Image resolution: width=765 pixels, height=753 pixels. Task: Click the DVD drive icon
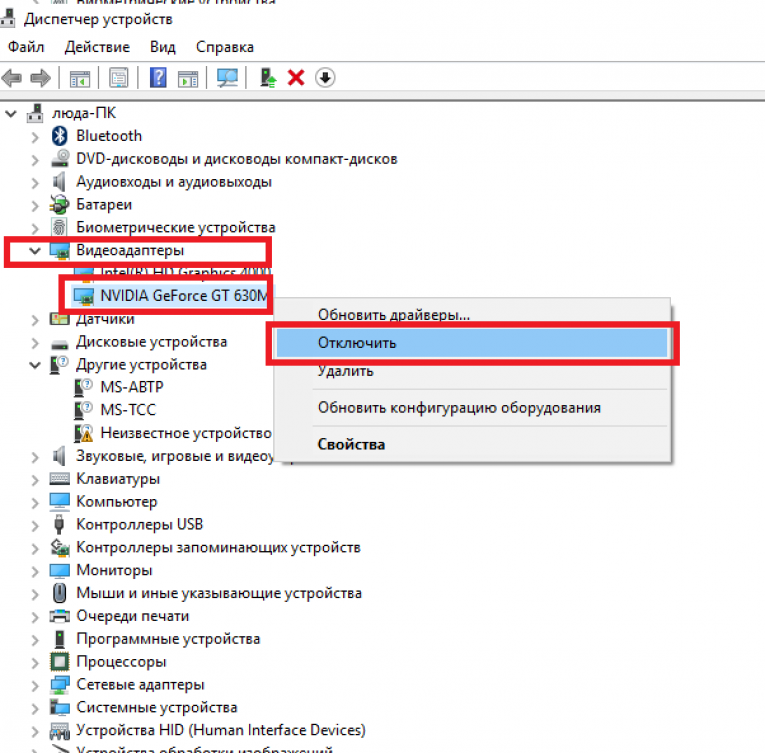tap(60, 159)
